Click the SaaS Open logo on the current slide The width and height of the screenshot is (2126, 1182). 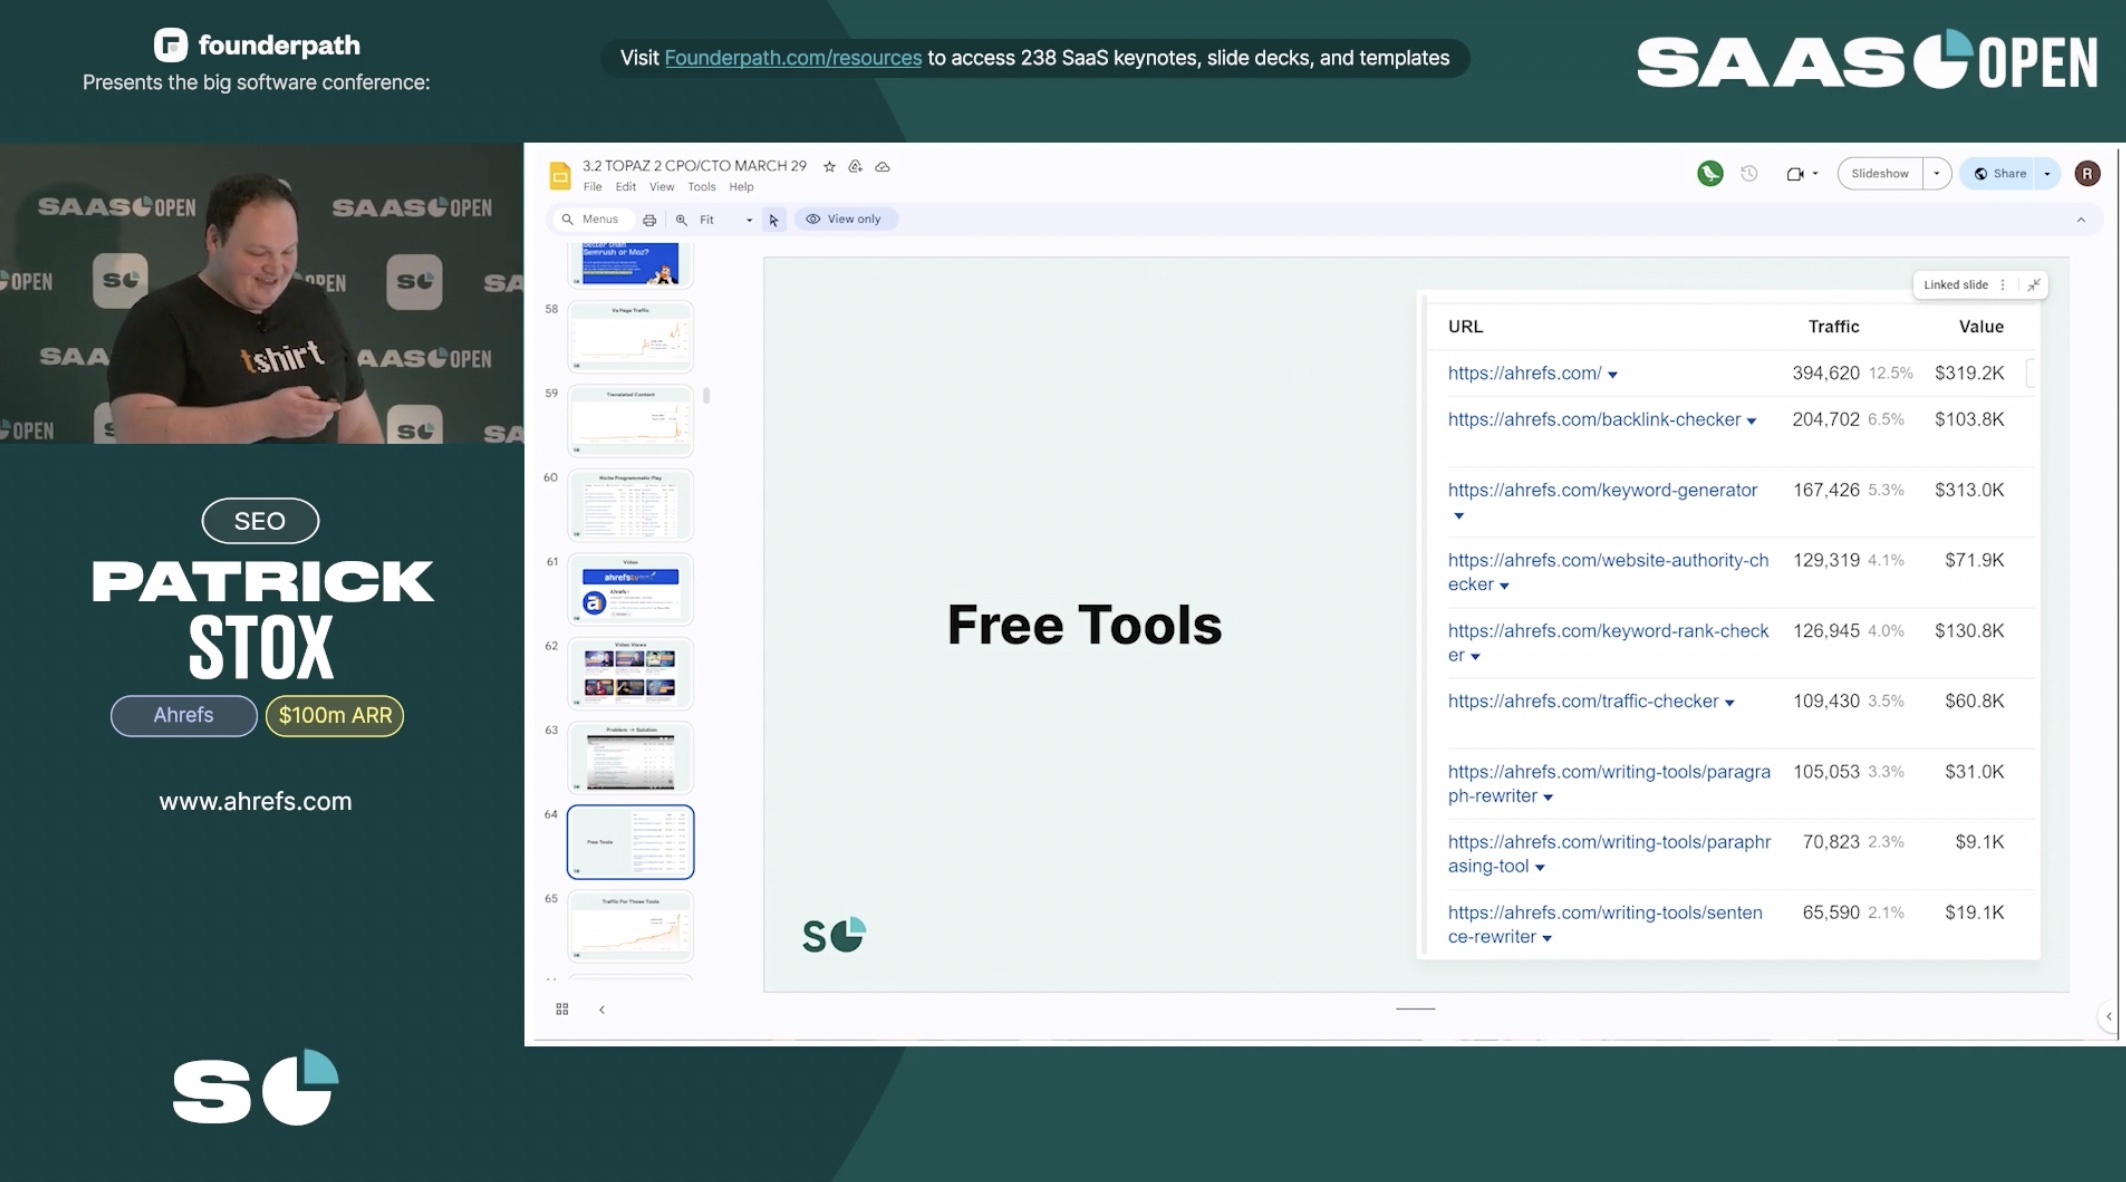(x=834, y=936)
